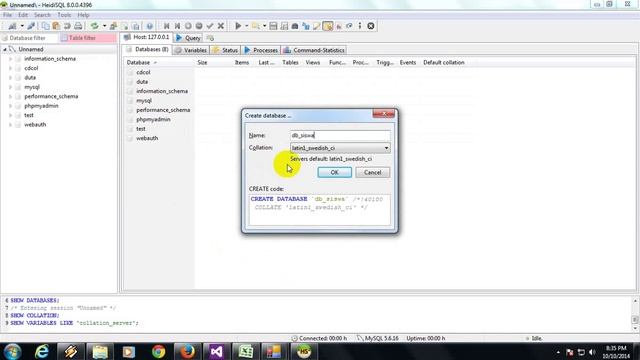Expand the mysql tree node
This screenshot has height=360, width=640.
click(11, 87)
